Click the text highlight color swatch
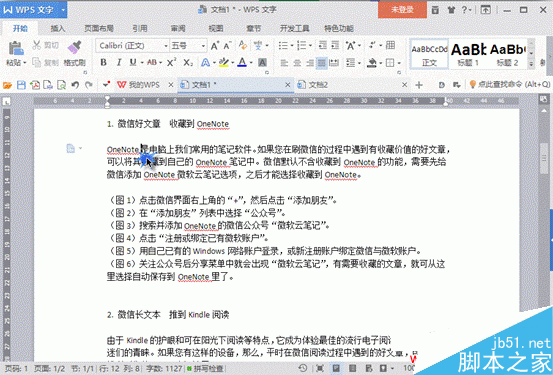Image resolution: width=553 pixels, height=375 pixels. (224, 62)
